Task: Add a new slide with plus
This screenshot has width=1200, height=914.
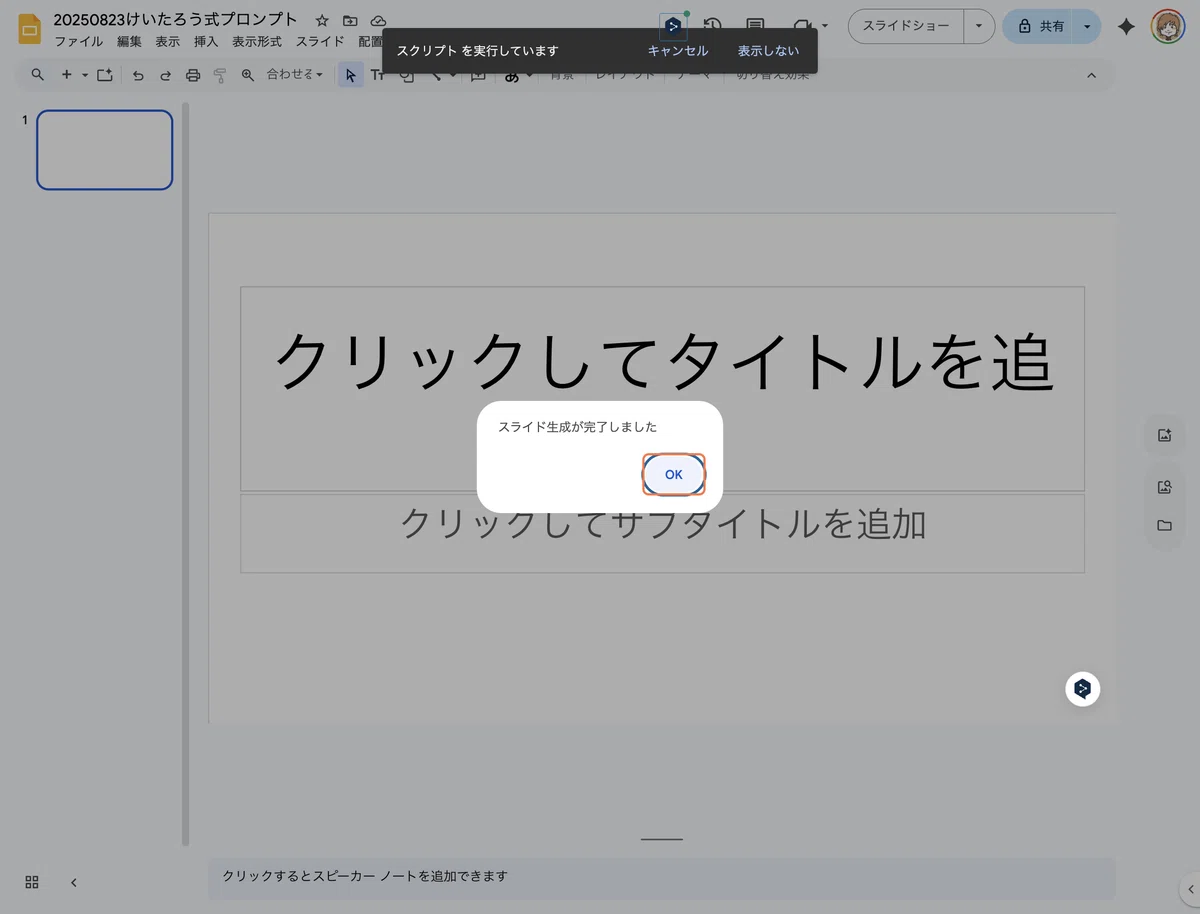Action: (x=67, y=75)
